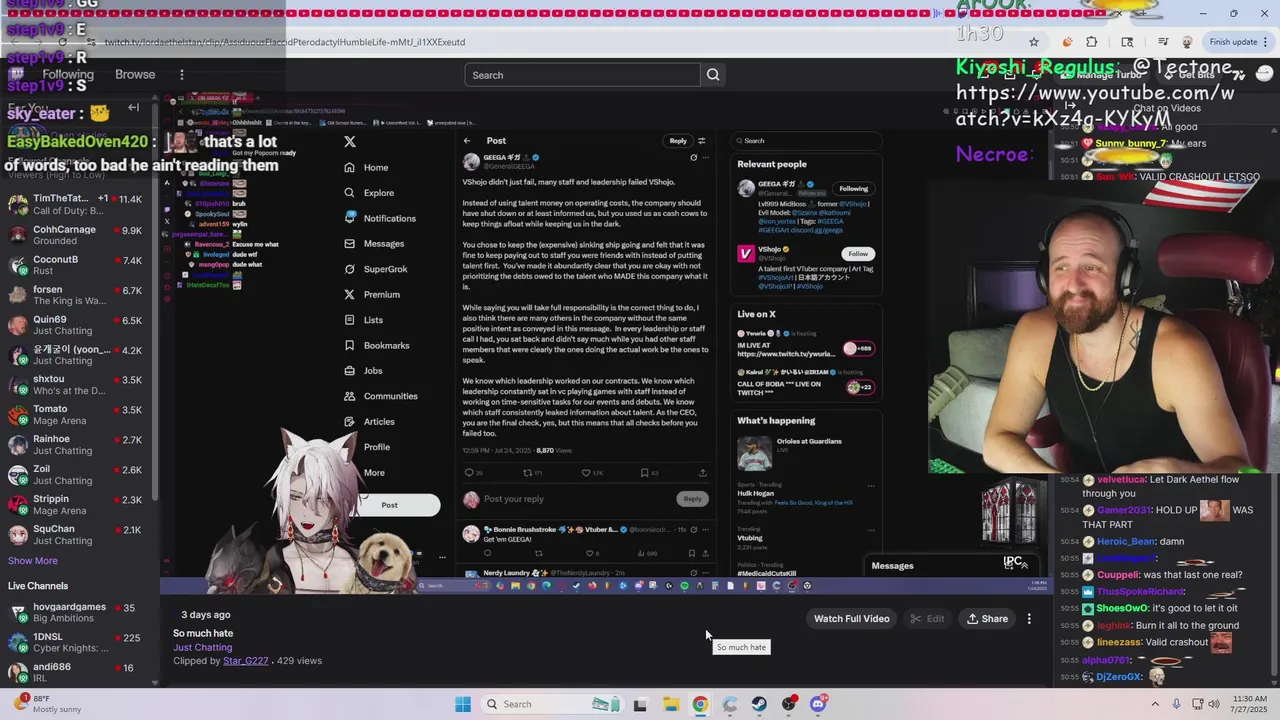Expand Show More followed channels
Screen dimensions: 1280x720
33,561
